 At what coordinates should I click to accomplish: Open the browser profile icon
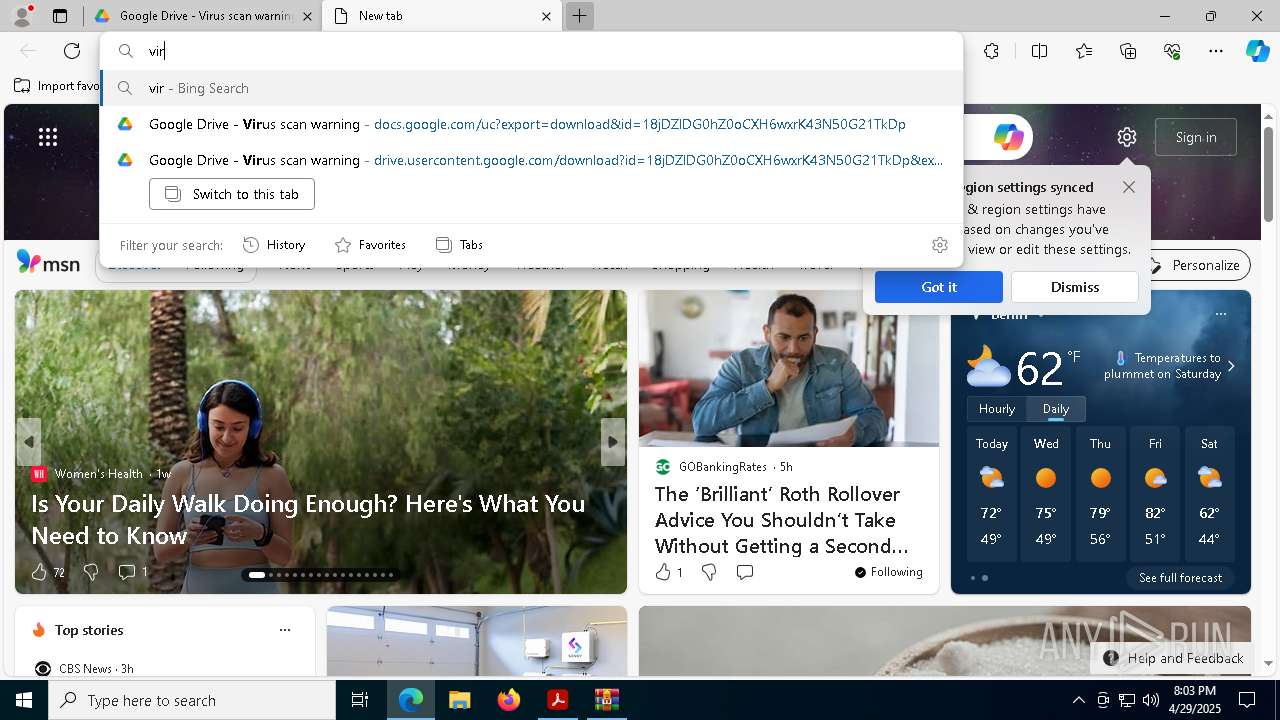pos(21,16)
